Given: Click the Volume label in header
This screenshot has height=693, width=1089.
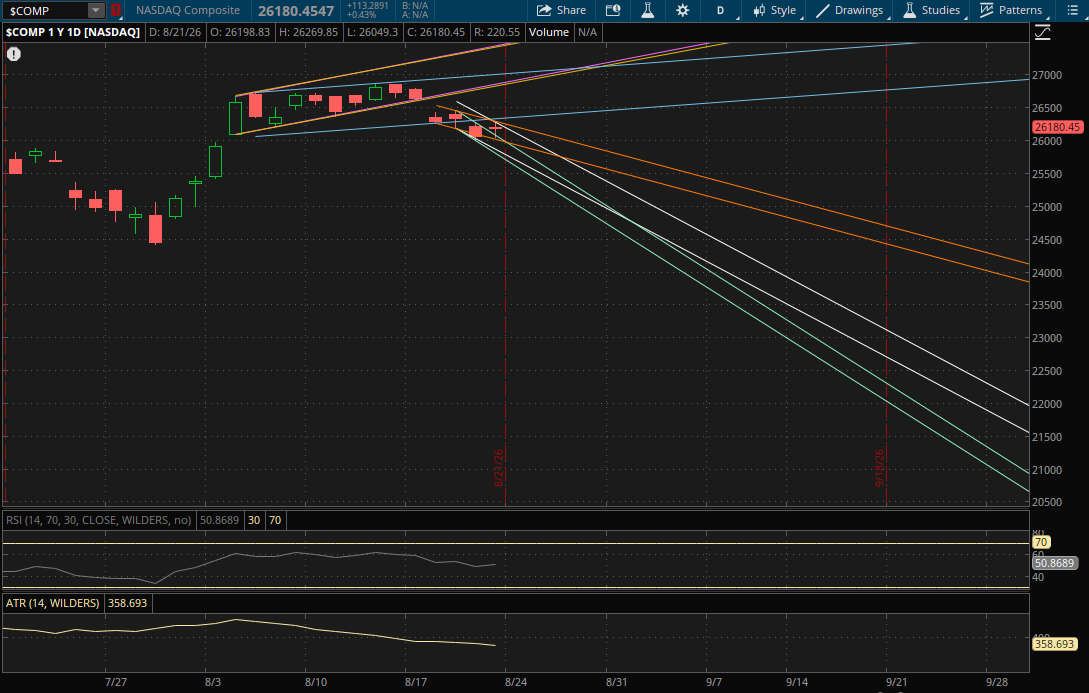Looking at the screenshot, I should (549, 32).
